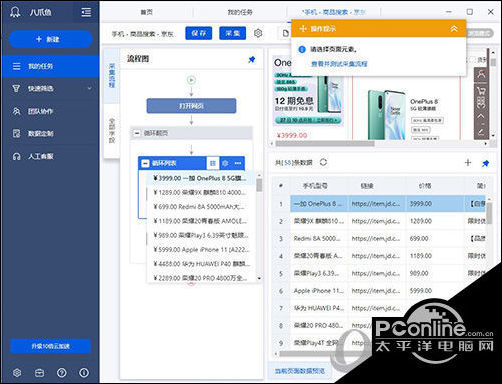Add a field using the plus icon above the data table
Screen dimensions: 502x384
(468, 162)
